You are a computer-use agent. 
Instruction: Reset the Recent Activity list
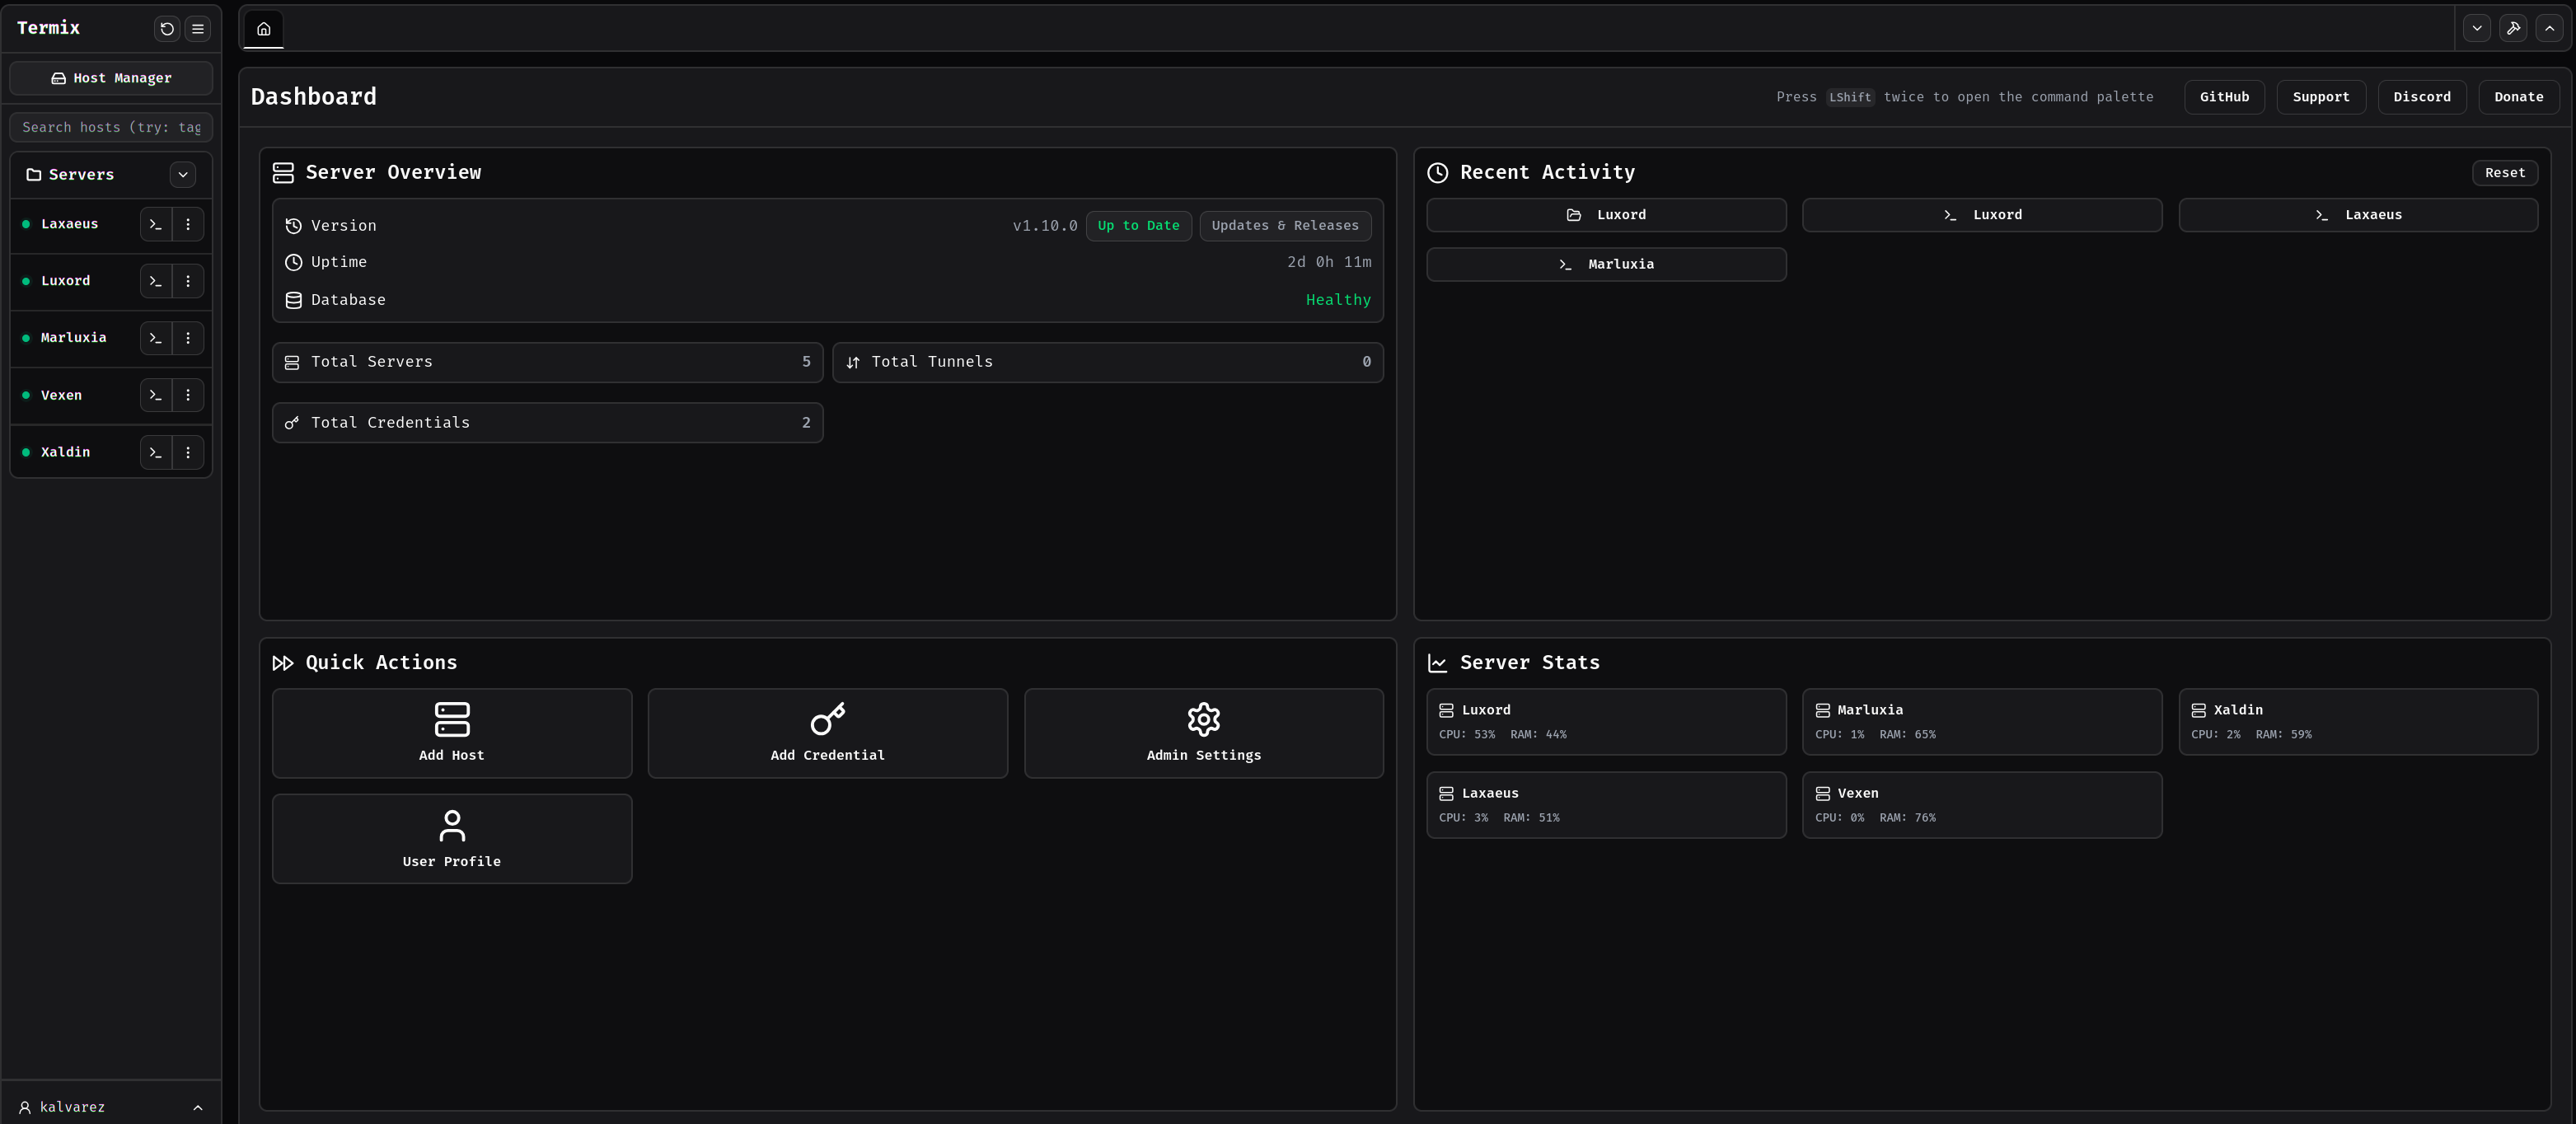(x=2504, y=173)
